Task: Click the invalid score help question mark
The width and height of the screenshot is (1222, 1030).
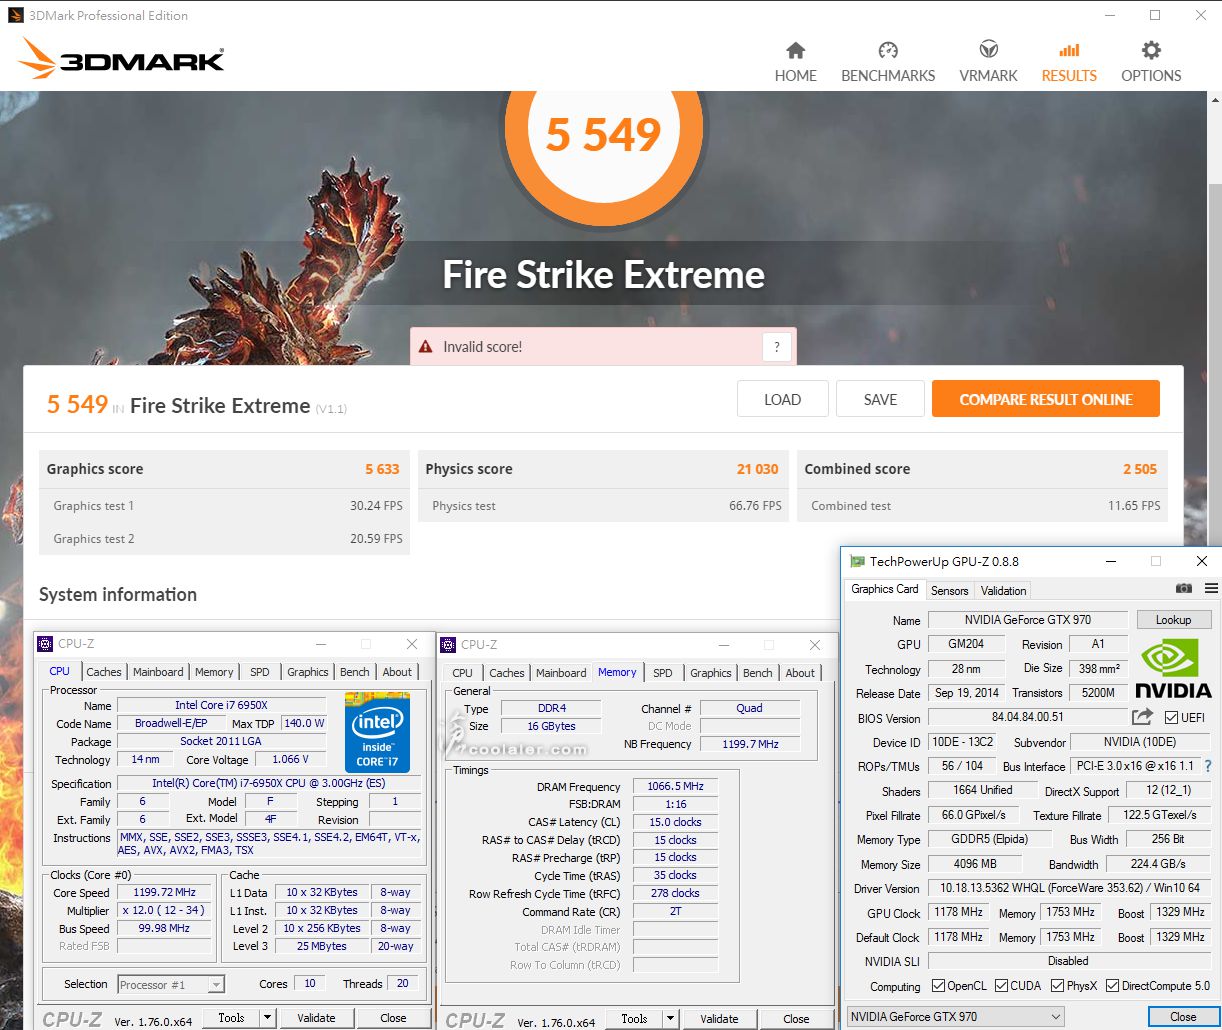Action: point(777,347)
